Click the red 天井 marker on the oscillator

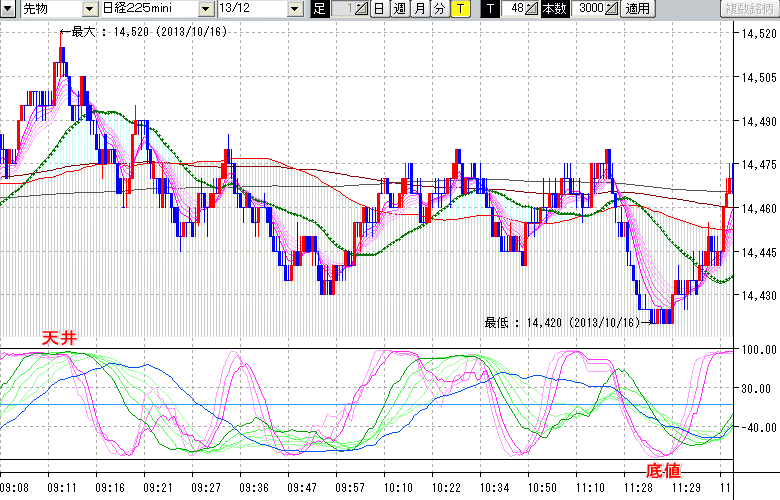point(58,338)
